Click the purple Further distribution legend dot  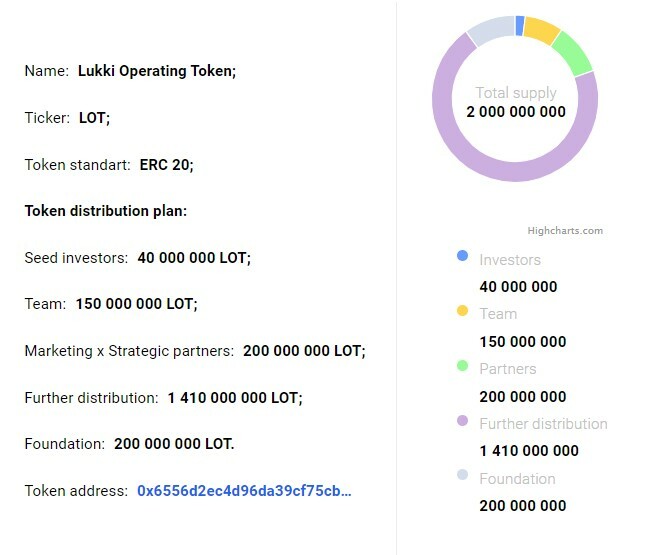click(x=462, y=421)
